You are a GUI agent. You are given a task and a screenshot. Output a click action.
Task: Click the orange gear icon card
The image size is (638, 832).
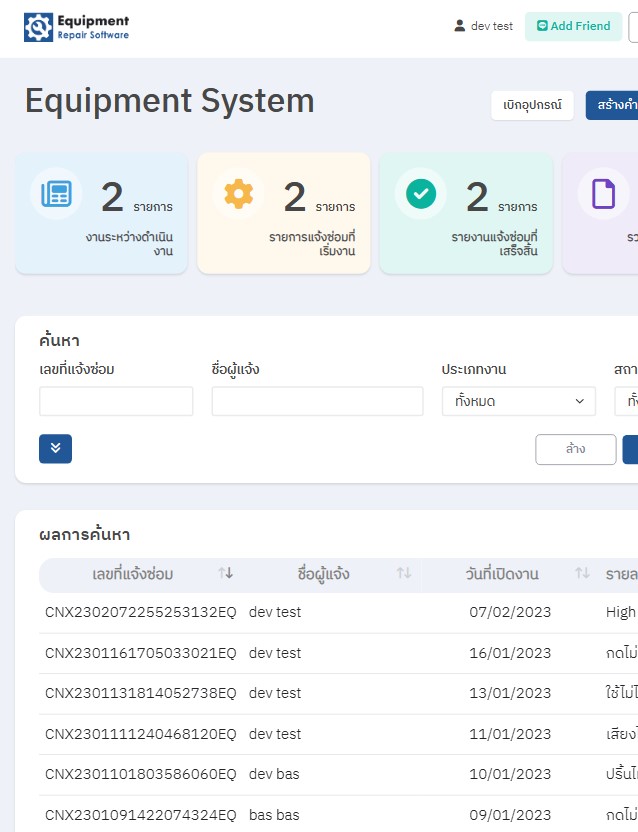coord(239,193)
